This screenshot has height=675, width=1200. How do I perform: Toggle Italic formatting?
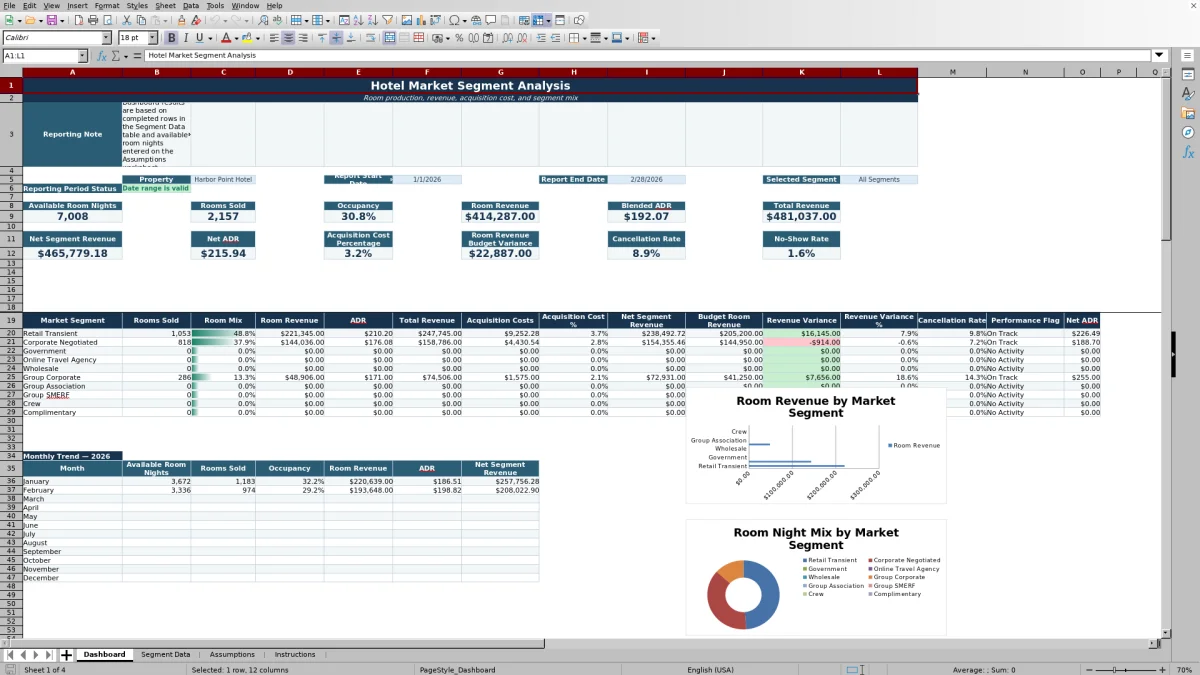[x=186, y=38]
